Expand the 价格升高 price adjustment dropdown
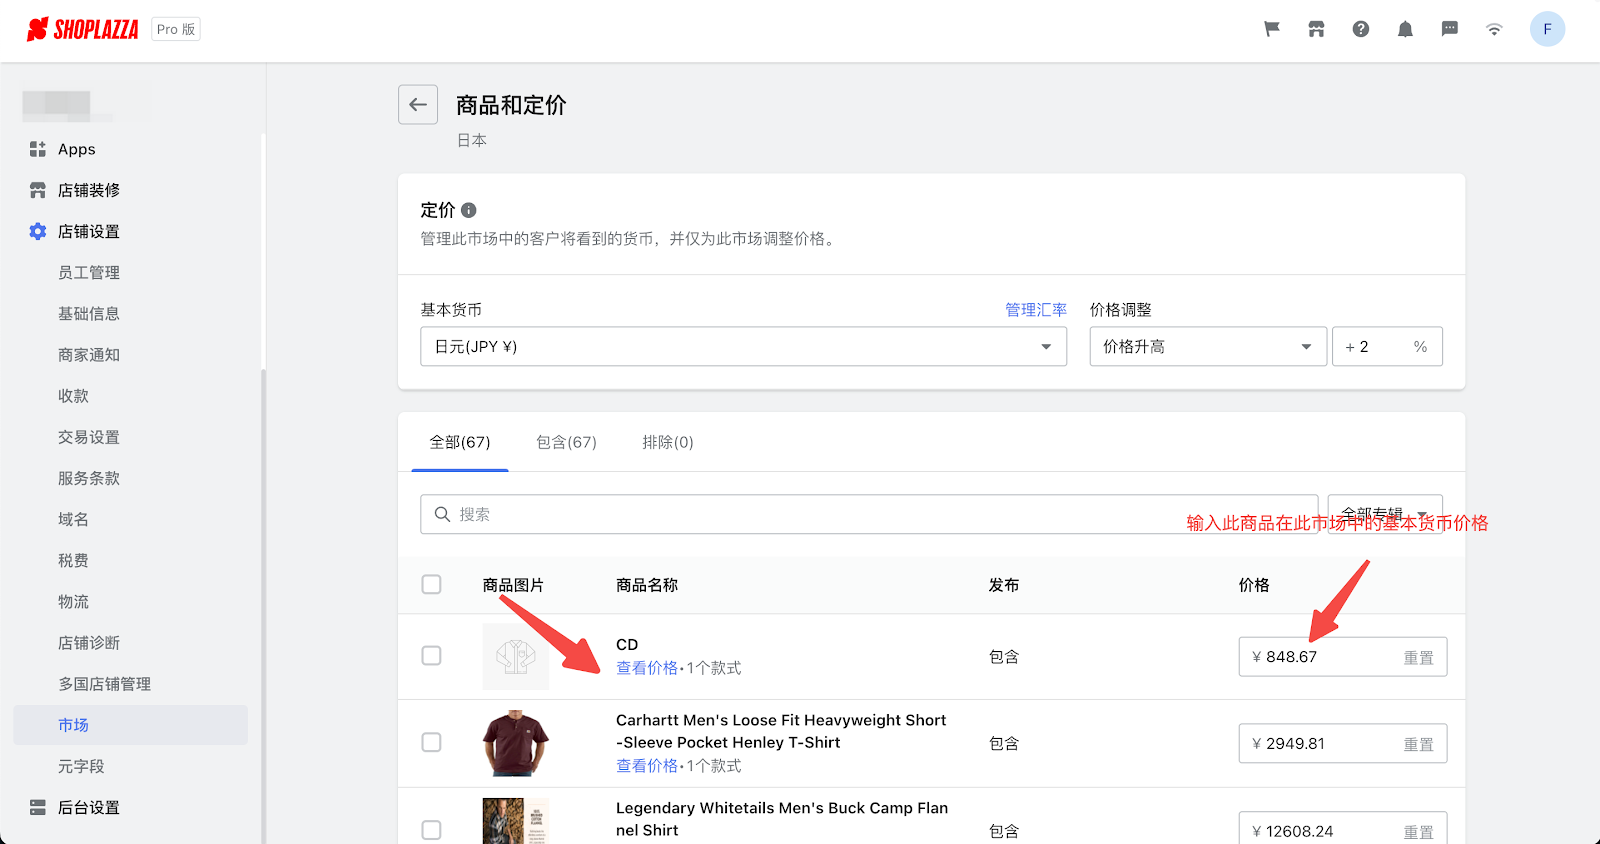The image size is (1600, 844). [x=1207, y=347]
